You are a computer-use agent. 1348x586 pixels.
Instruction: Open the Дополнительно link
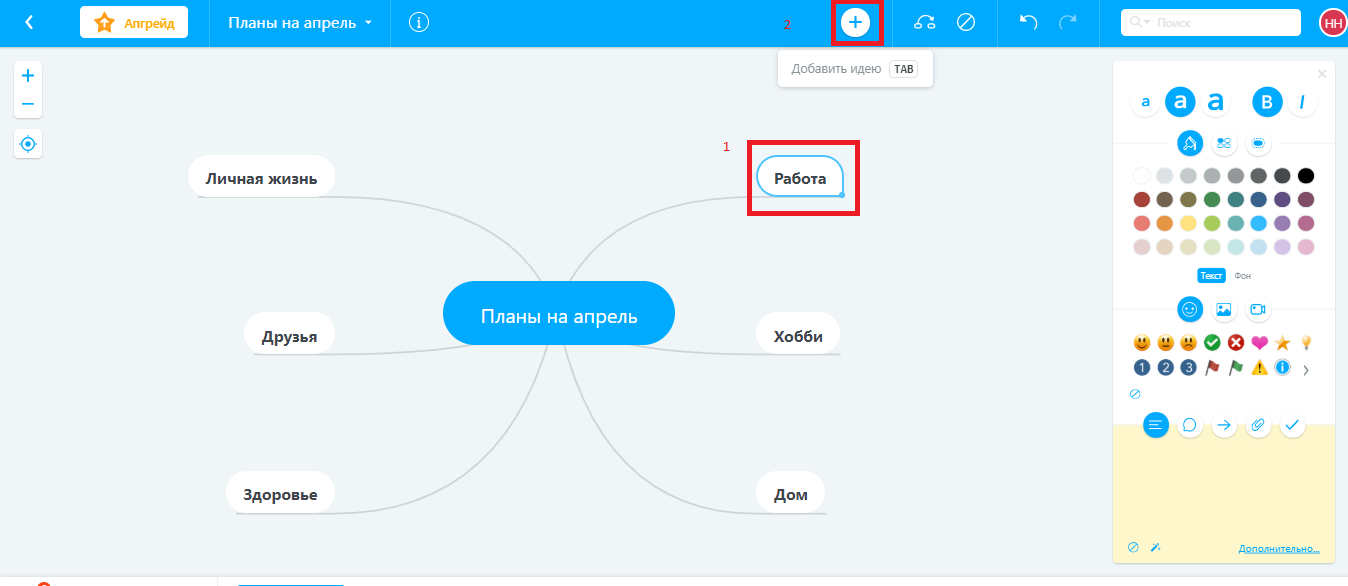pos(1278,549)
